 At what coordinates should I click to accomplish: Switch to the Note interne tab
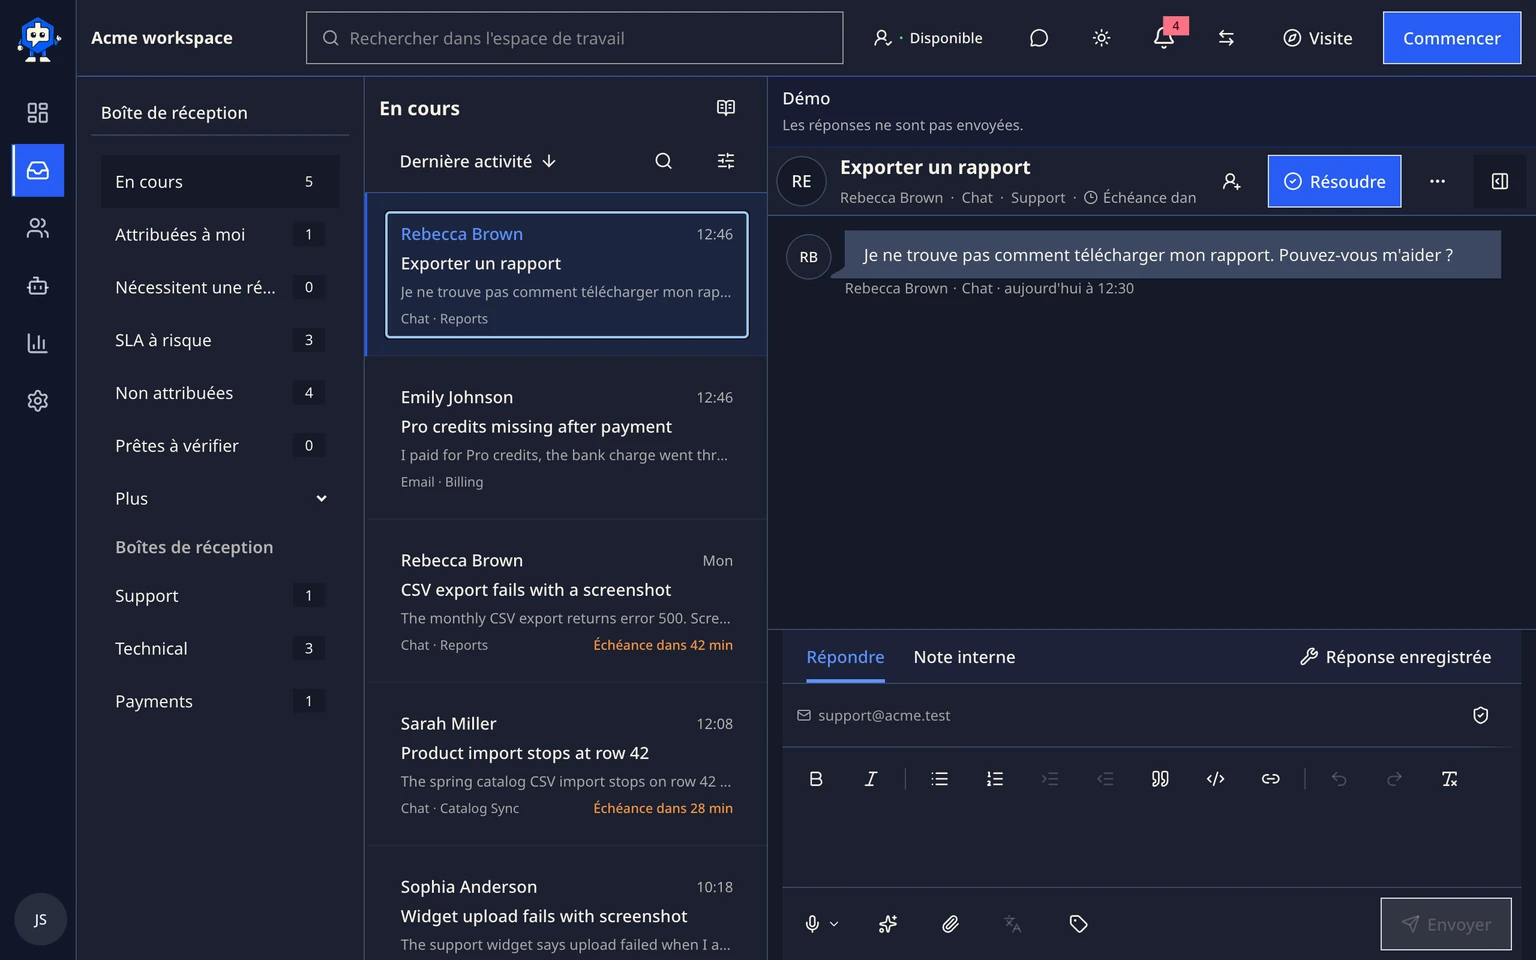point(964,657)
